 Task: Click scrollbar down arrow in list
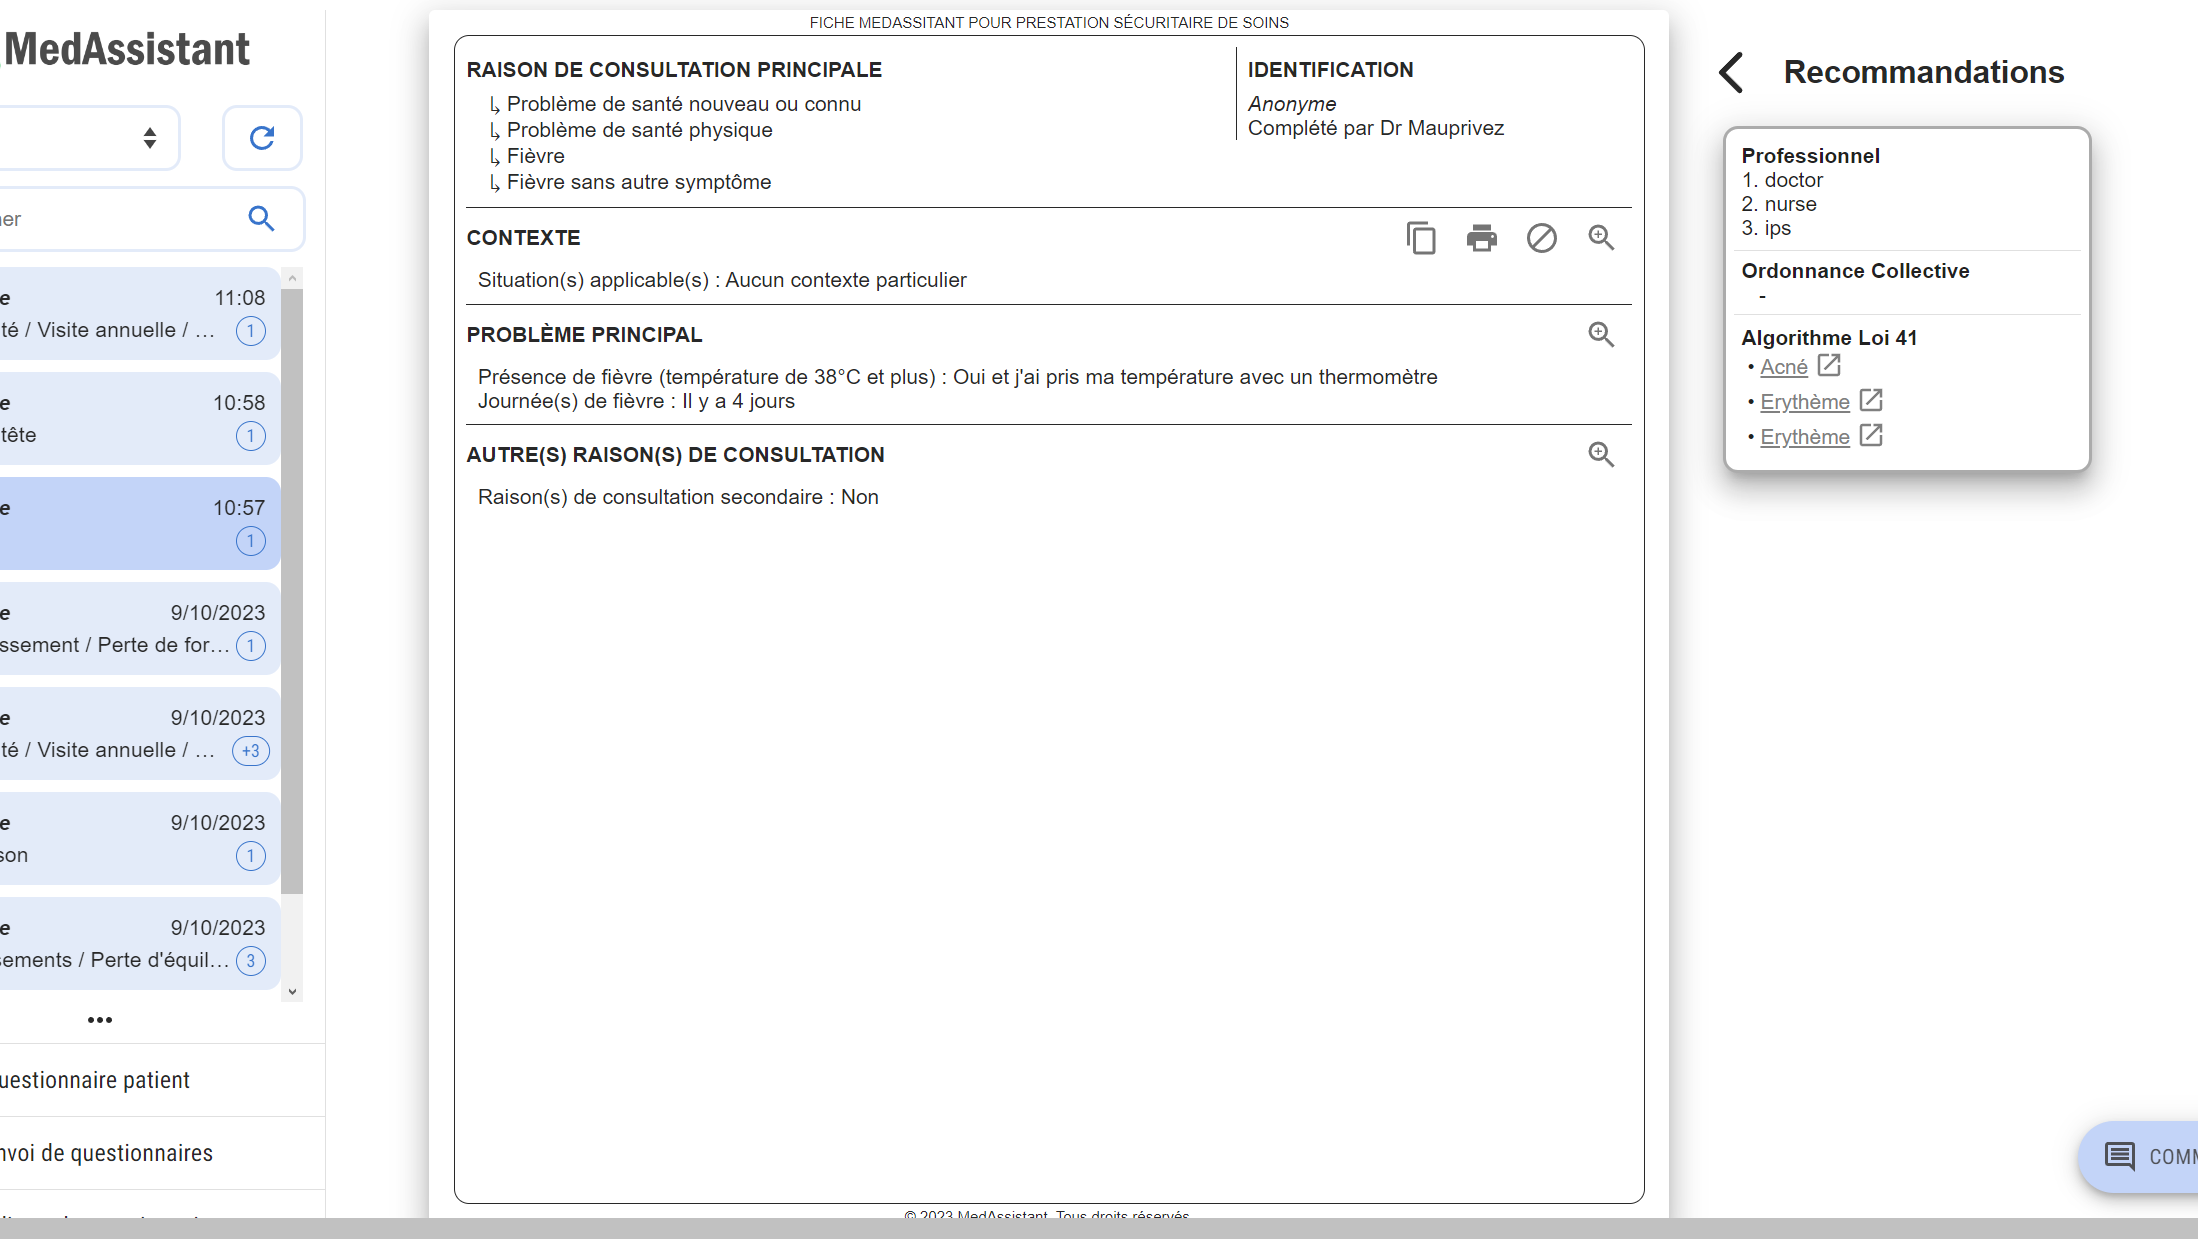tap(292, 992)
